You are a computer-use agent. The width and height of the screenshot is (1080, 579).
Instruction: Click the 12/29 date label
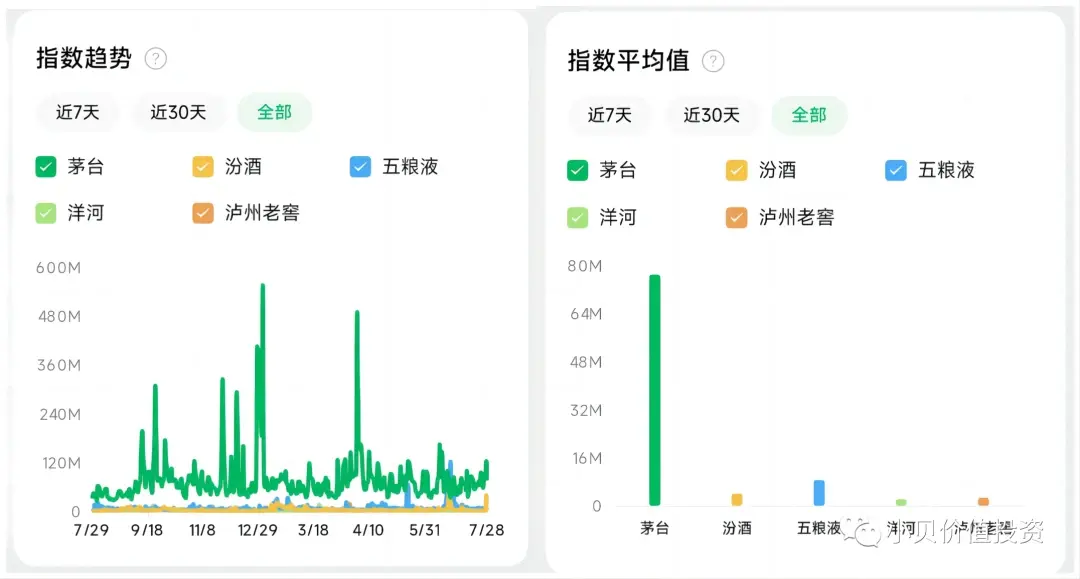point(258,530)
